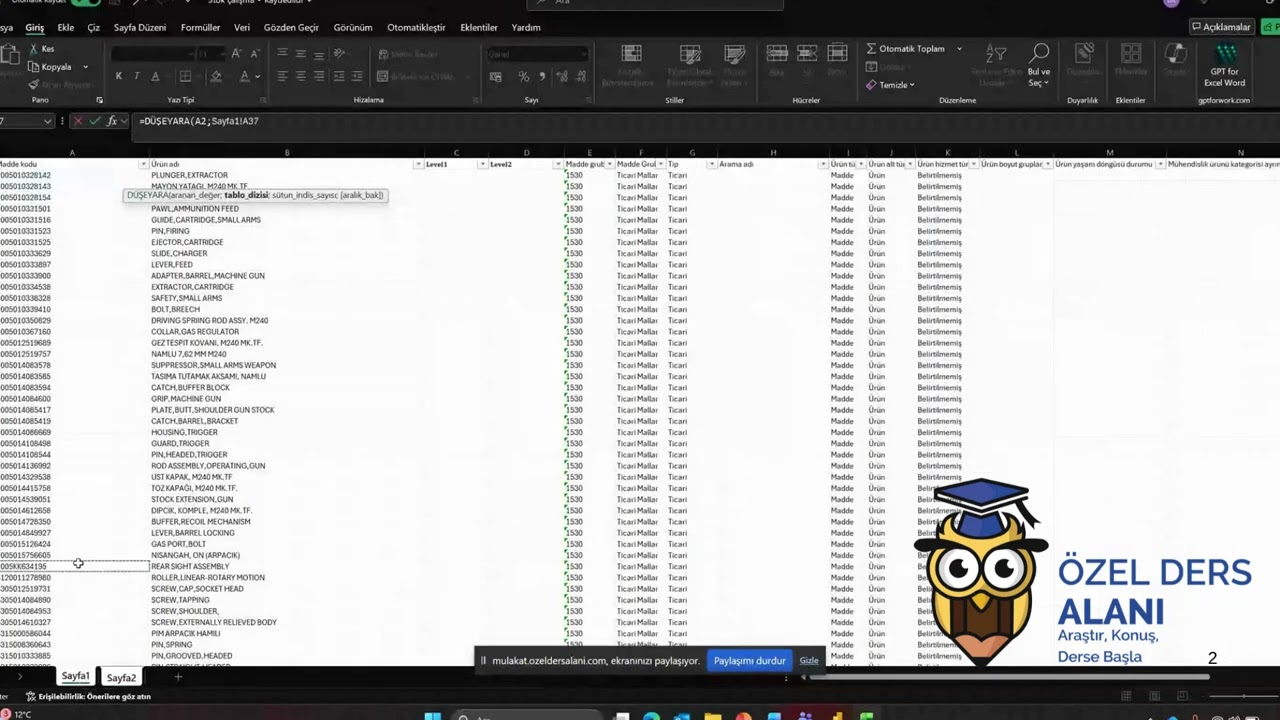Click the fx insert function icon
This screenshot has height=720, width=1280.
pyautogui.click(x=112, y=121)
